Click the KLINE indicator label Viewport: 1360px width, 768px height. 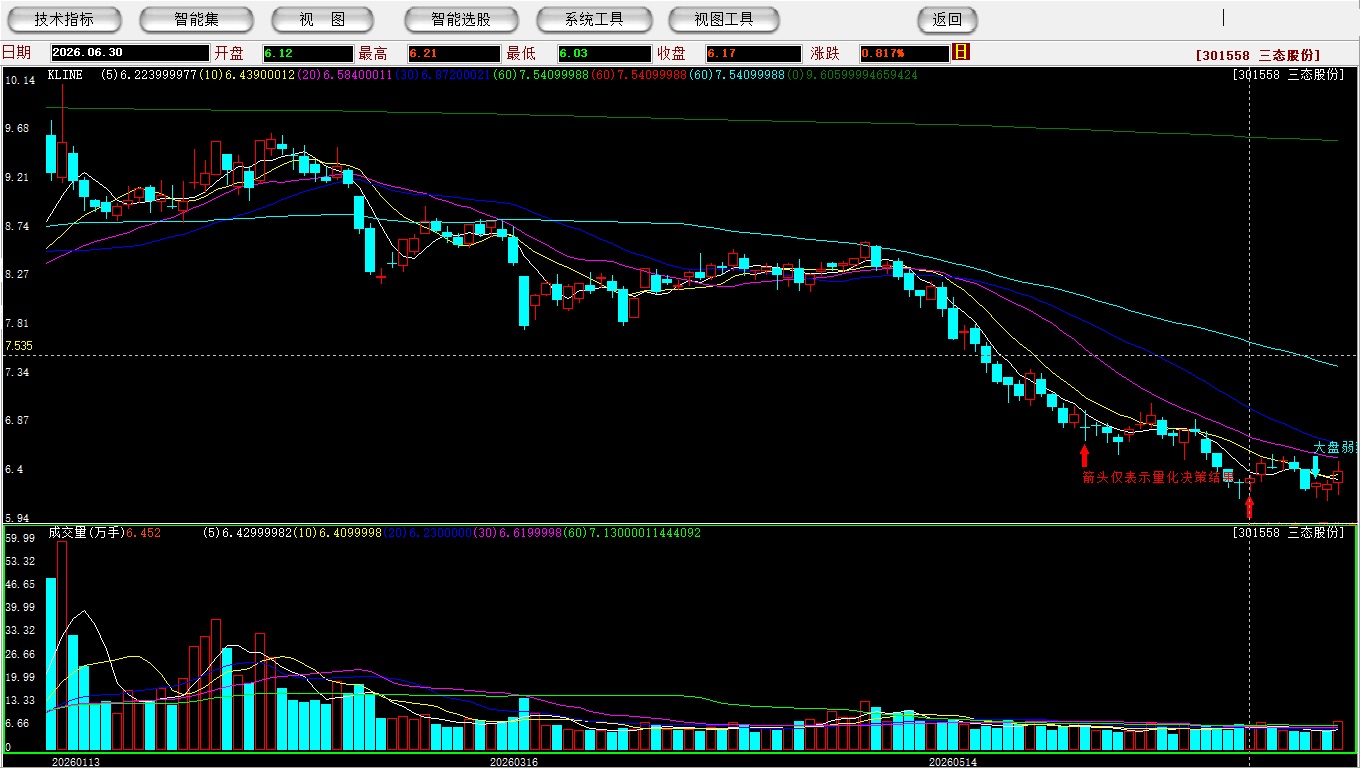coord(65,75)
